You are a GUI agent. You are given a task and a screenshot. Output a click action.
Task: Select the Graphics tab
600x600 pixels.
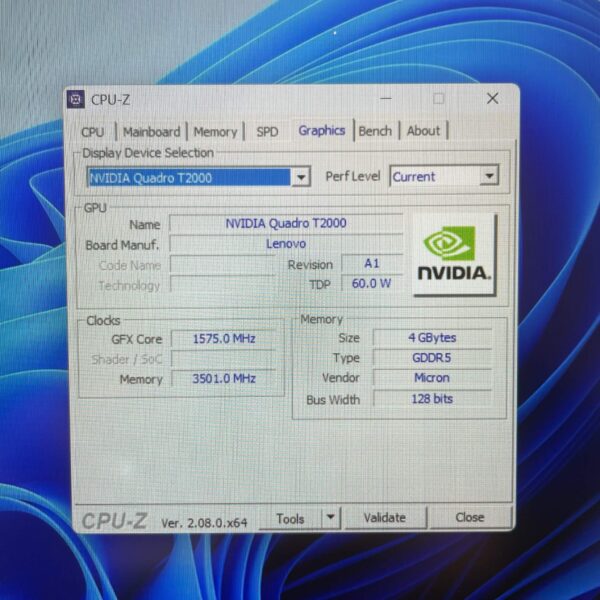322,130
